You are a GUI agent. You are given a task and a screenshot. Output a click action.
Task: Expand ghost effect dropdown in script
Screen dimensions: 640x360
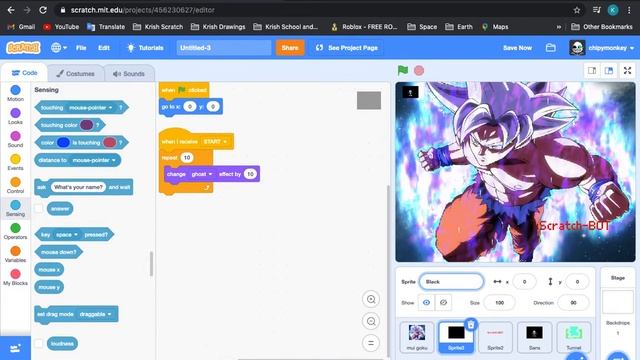tap(210, 174)
